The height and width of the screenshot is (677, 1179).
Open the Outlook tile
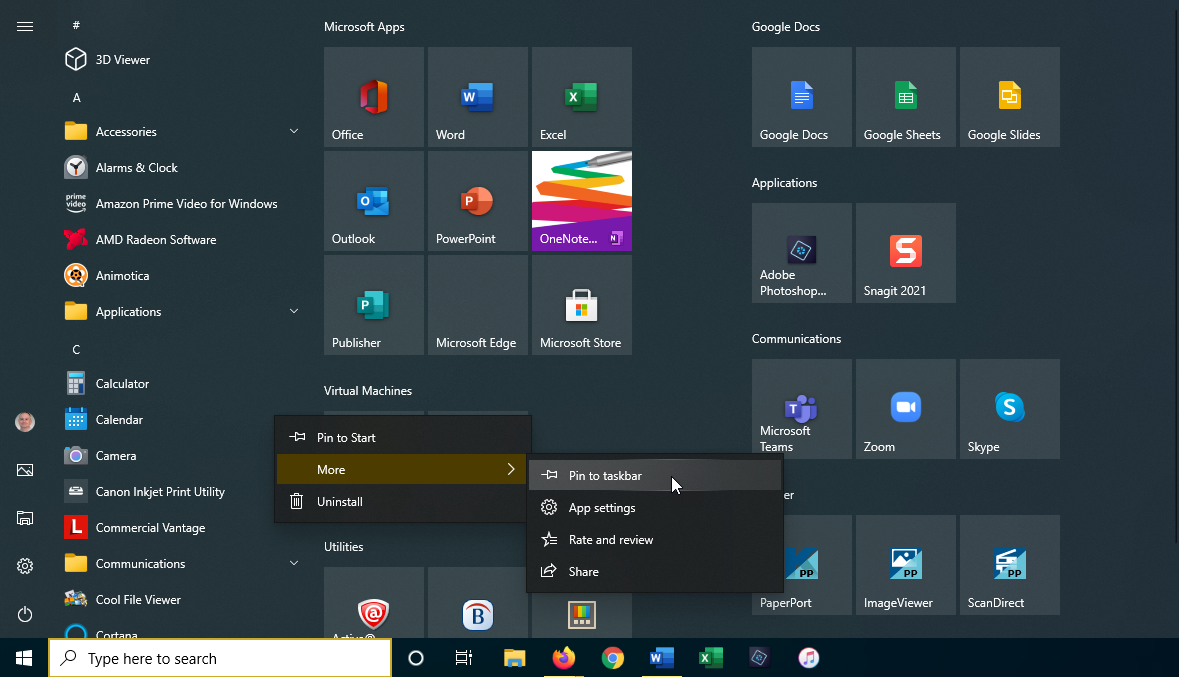tap(374, 201)
